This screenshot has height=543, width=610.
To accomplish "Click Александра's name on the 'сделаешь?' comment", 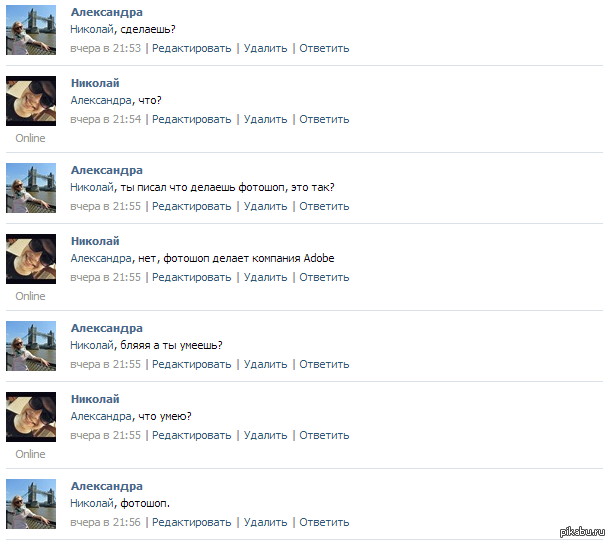I will [107, 12].
